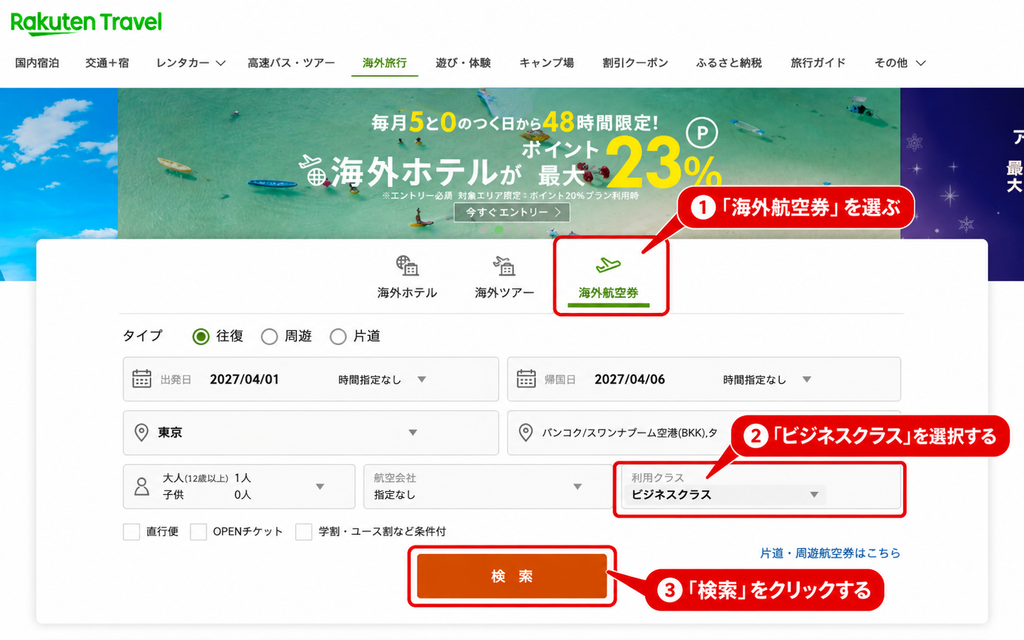Viewport: 1024px width, 640px height.
Task: Switch to the 海外航空券 tab
Action: [x=608, y=279]
